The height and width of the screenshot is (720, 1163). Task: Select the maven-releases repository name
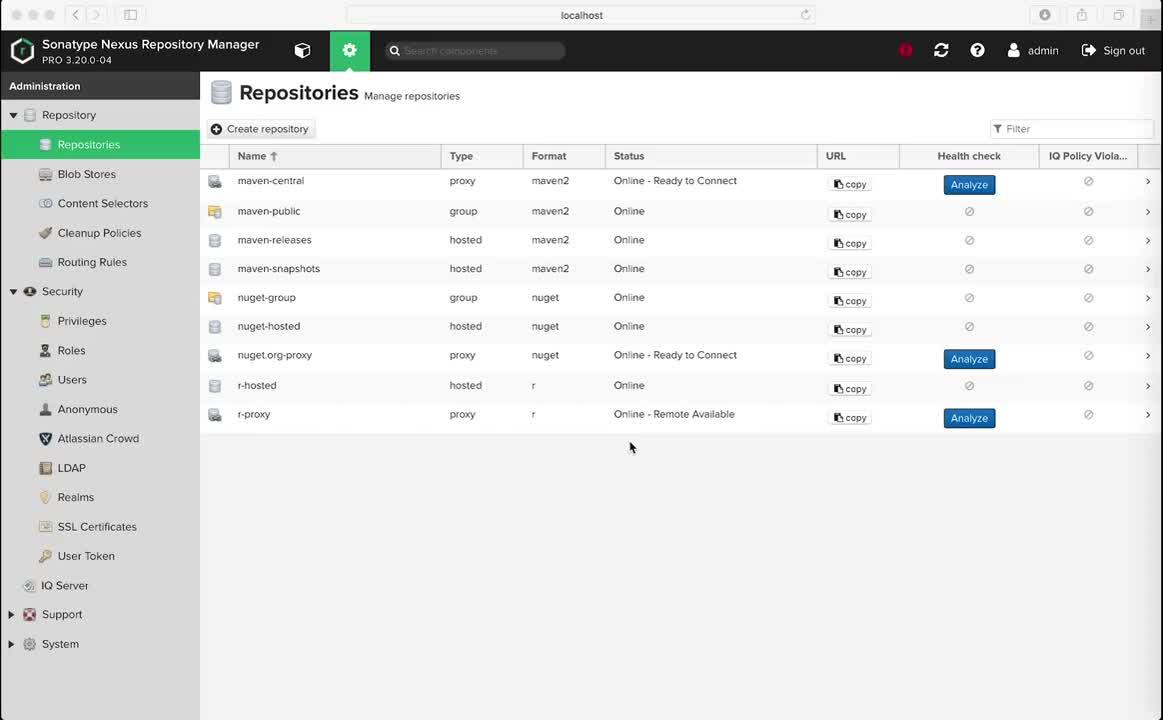click(x=274, y=240)
